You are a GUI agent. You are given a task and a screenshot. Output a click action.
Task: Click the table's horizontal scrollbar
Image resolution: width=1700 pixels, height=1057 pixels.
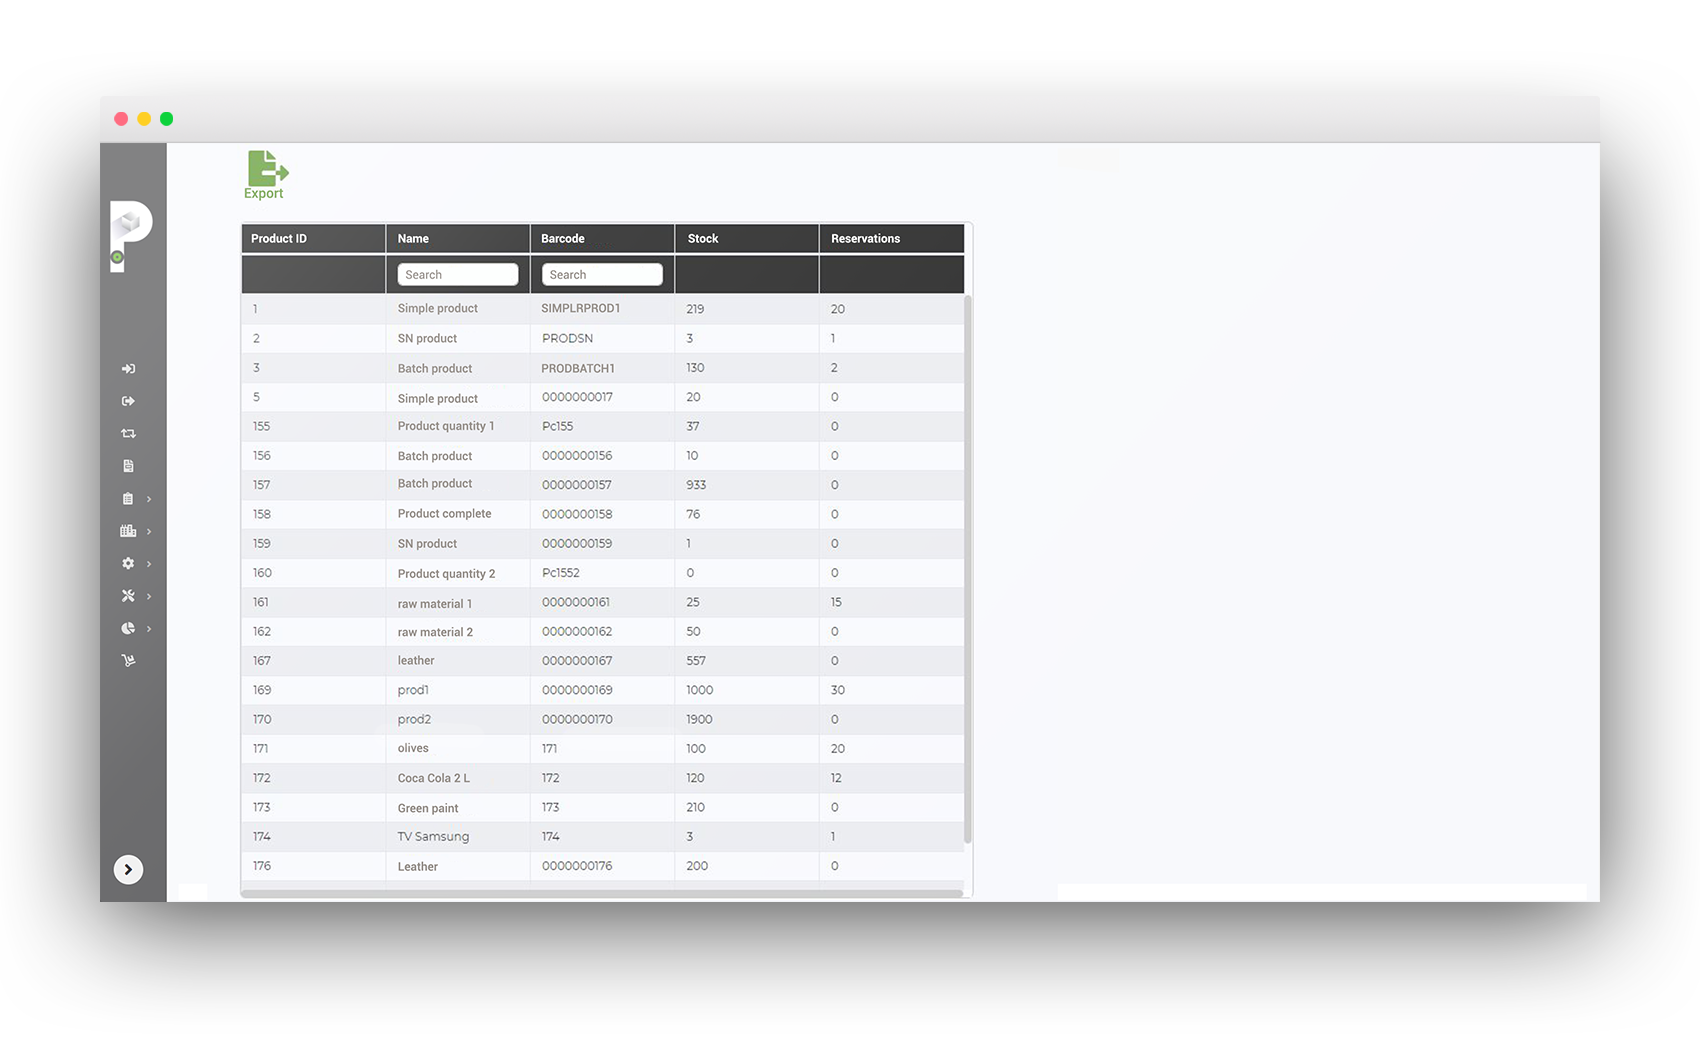pos(602,893)
